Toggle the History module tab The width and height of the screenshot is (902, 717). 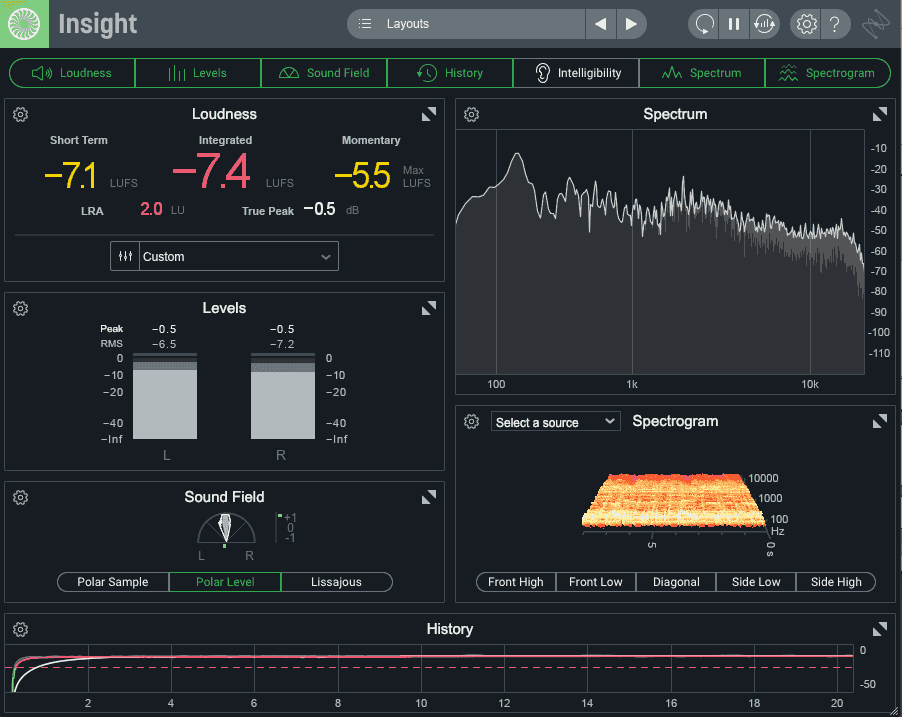[450, 73]
